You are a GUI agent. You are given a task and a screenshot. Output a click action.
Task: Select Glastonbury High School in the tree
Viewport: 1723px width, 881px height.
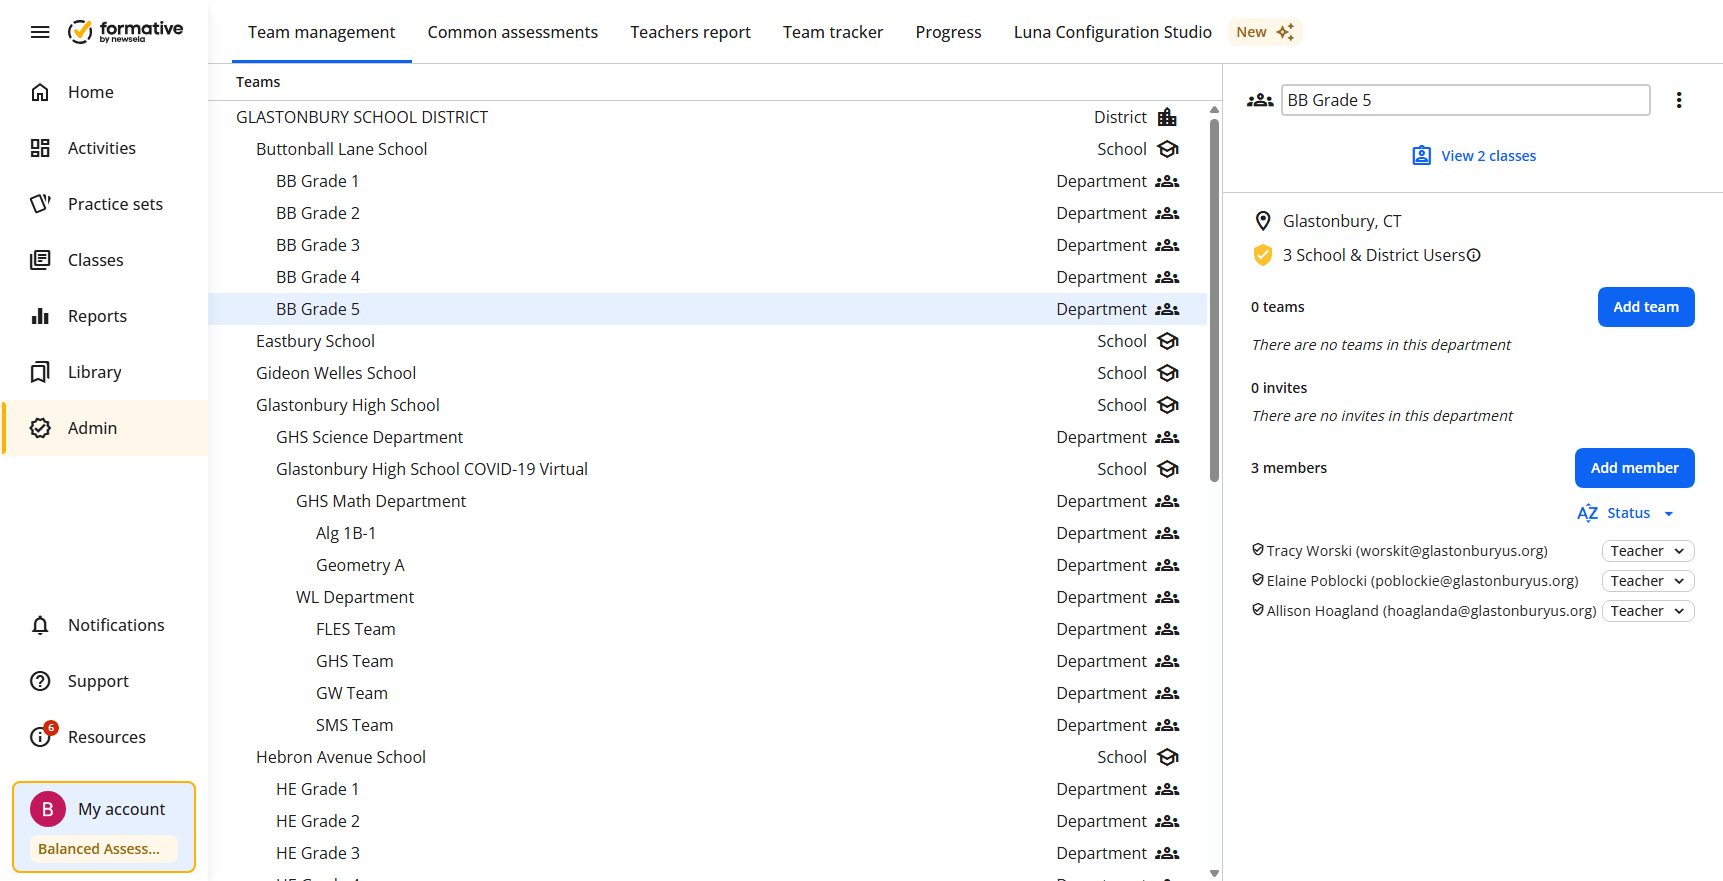click(707, 405)
